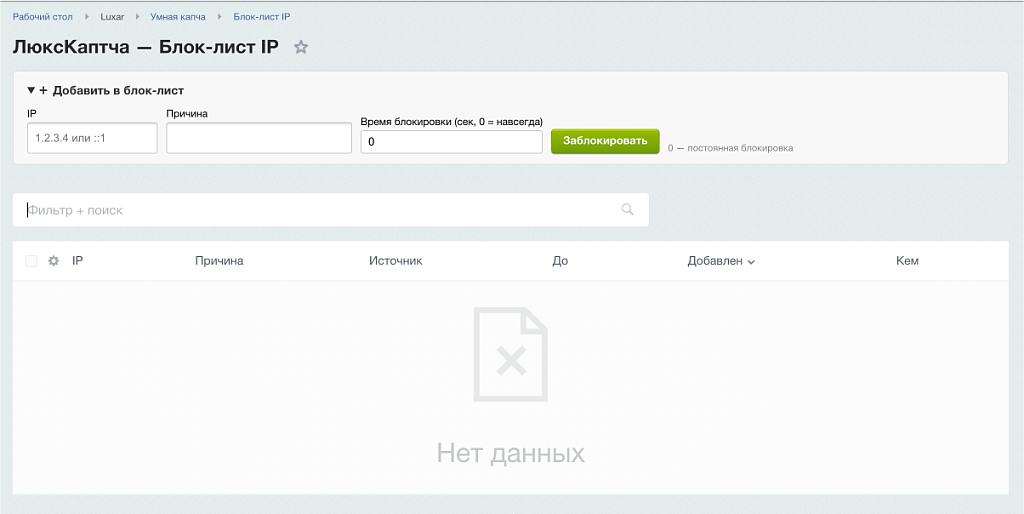Image resolution: width=1024 pixels, height=514 pixels.
Task: Focus the IP address input field
Action: pos(92,138)
